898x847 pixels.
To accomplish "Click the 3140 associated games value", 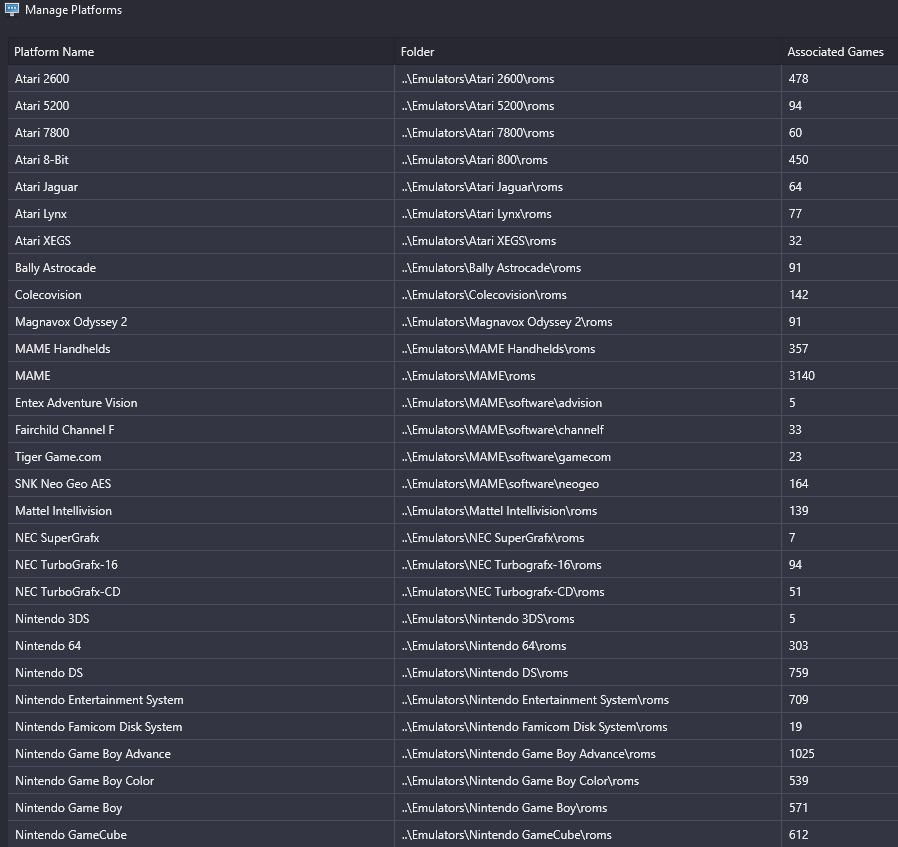I will coord(802,376).
